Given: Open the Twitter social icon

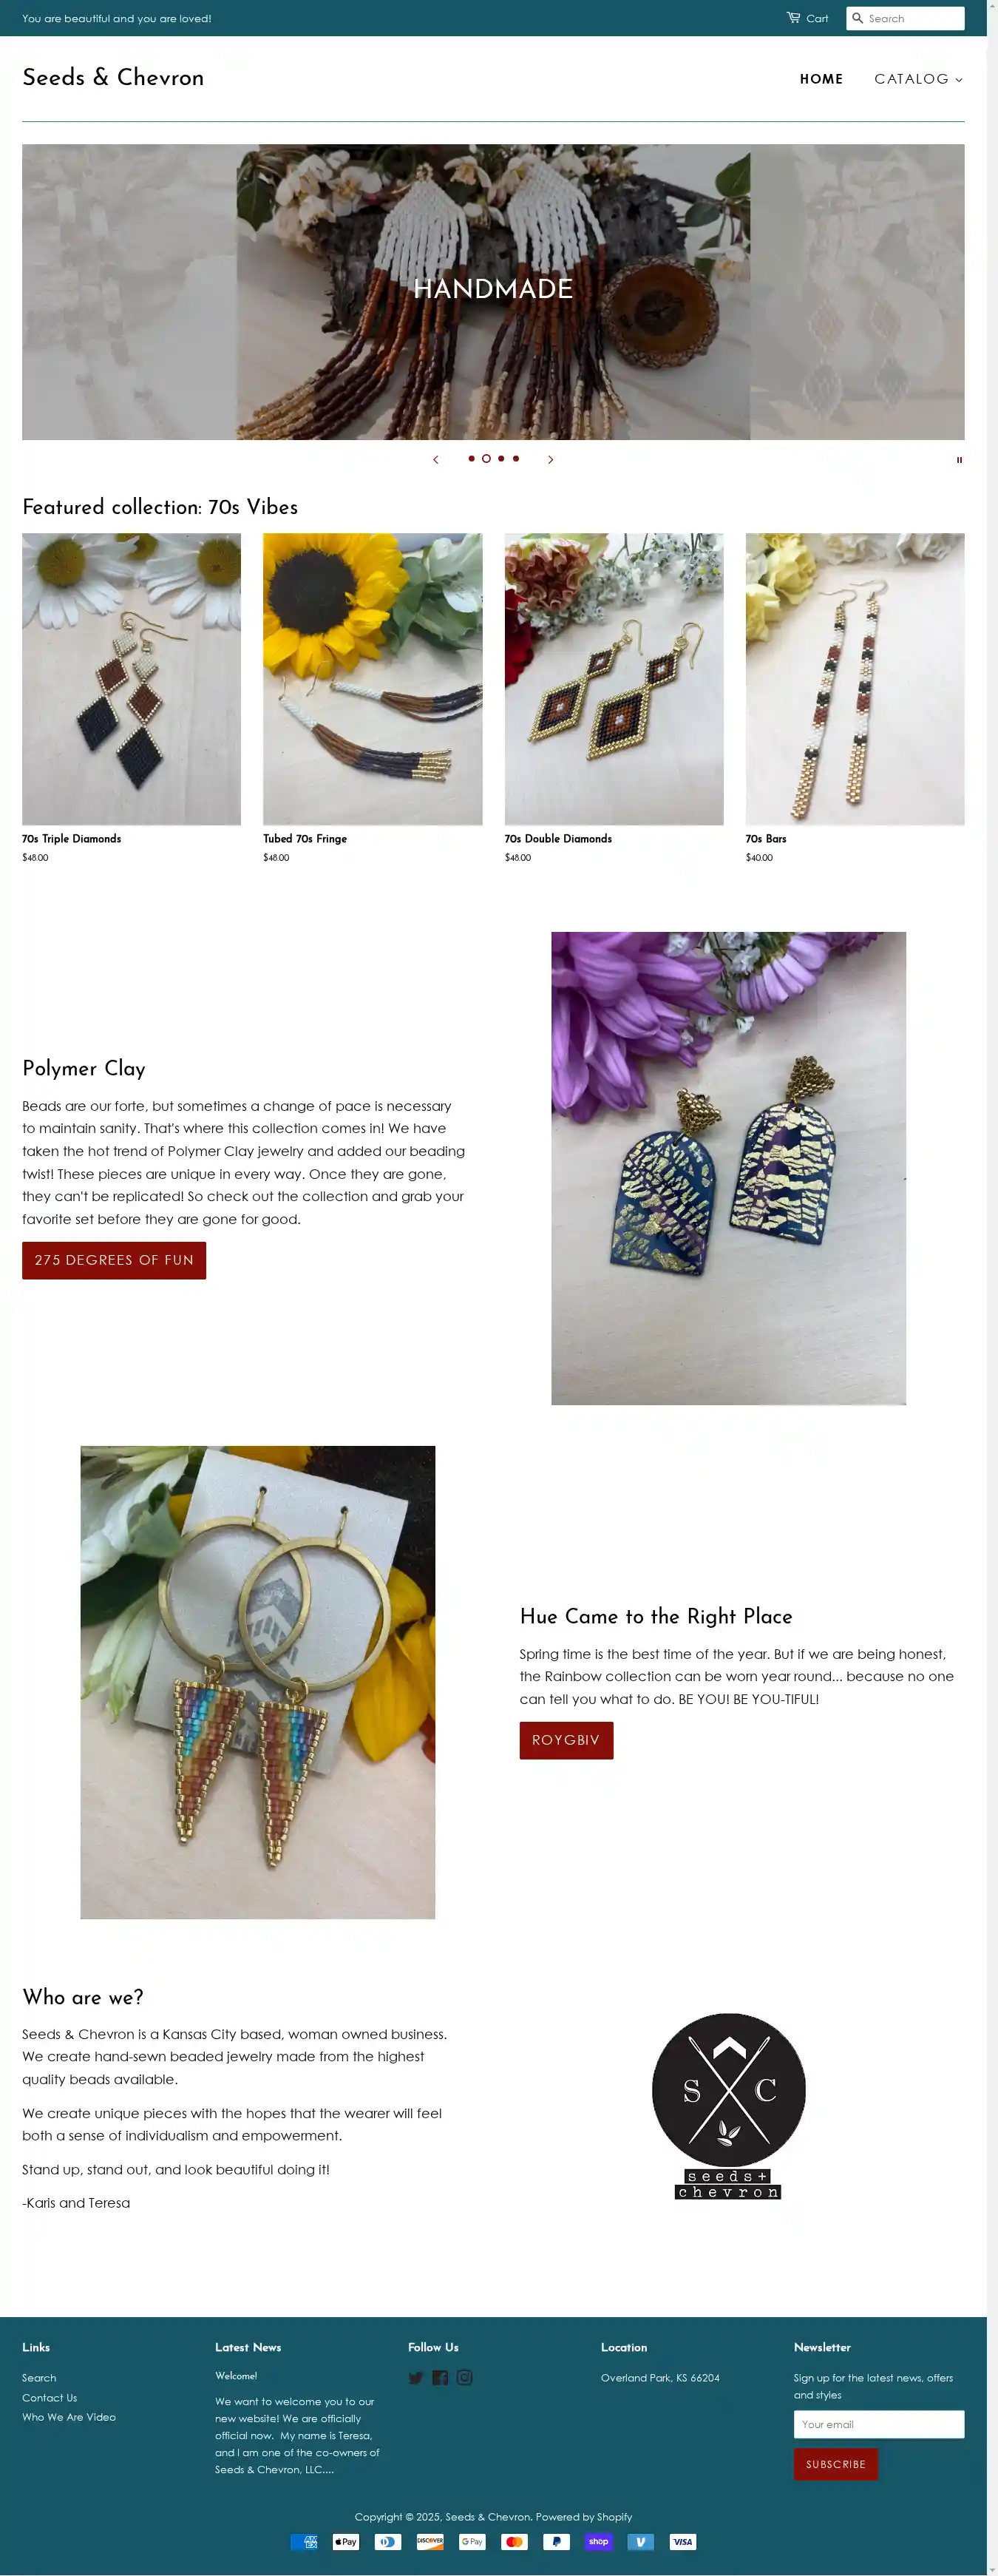Looking at the screenshot, I should 416,2378.
